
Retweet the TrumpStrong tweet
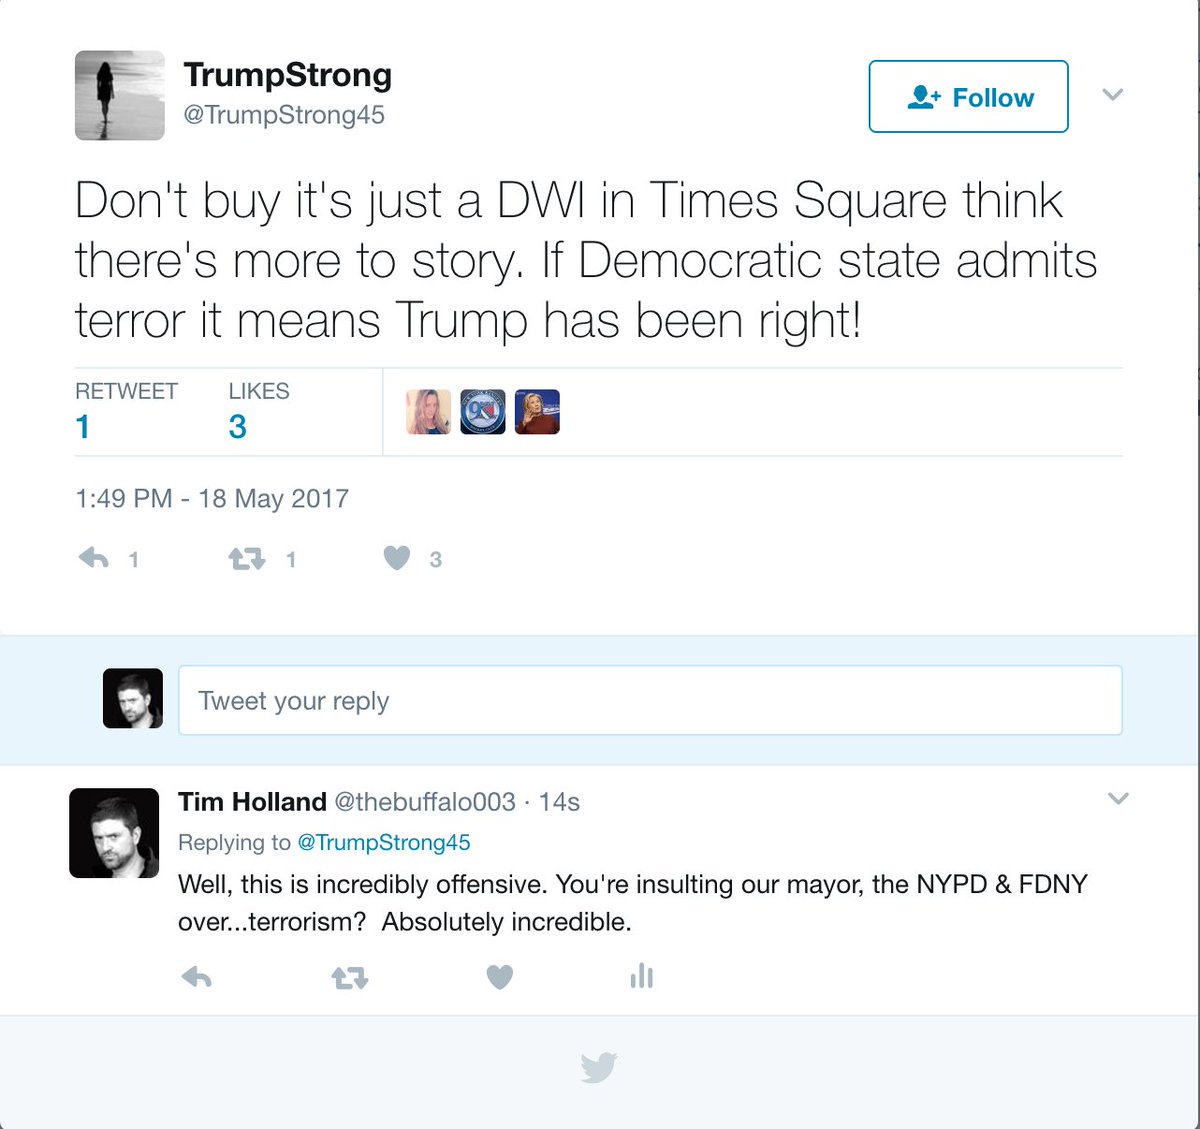[247, 559]
